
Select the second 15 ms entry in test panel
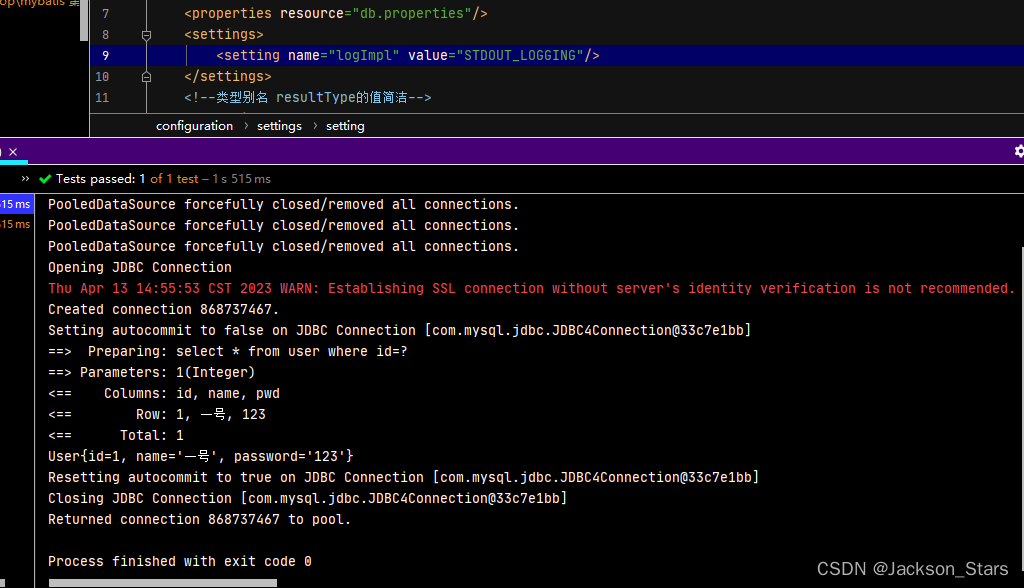[14, 224]
